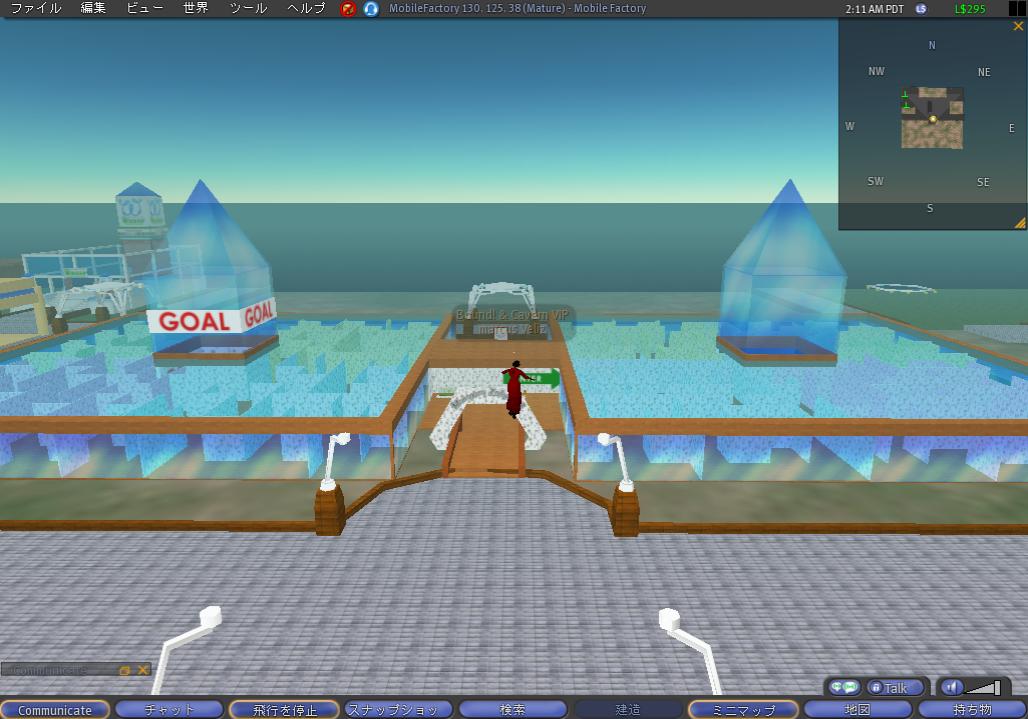Open inventory with 持ち物 button
The width and height of the screenshot is (1028, 719).
coord(972,710)
